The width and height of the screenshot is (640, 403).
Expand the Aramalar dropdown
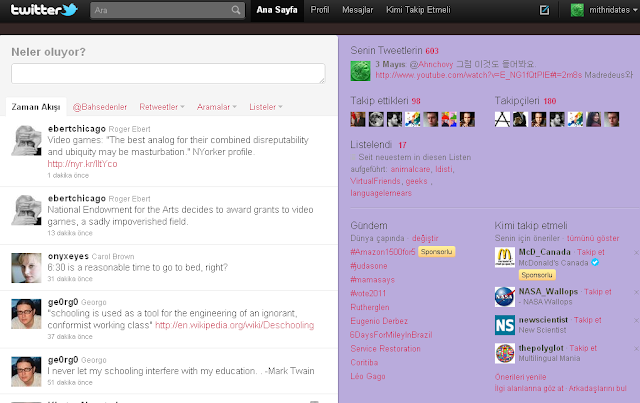[x=216, y=107]
